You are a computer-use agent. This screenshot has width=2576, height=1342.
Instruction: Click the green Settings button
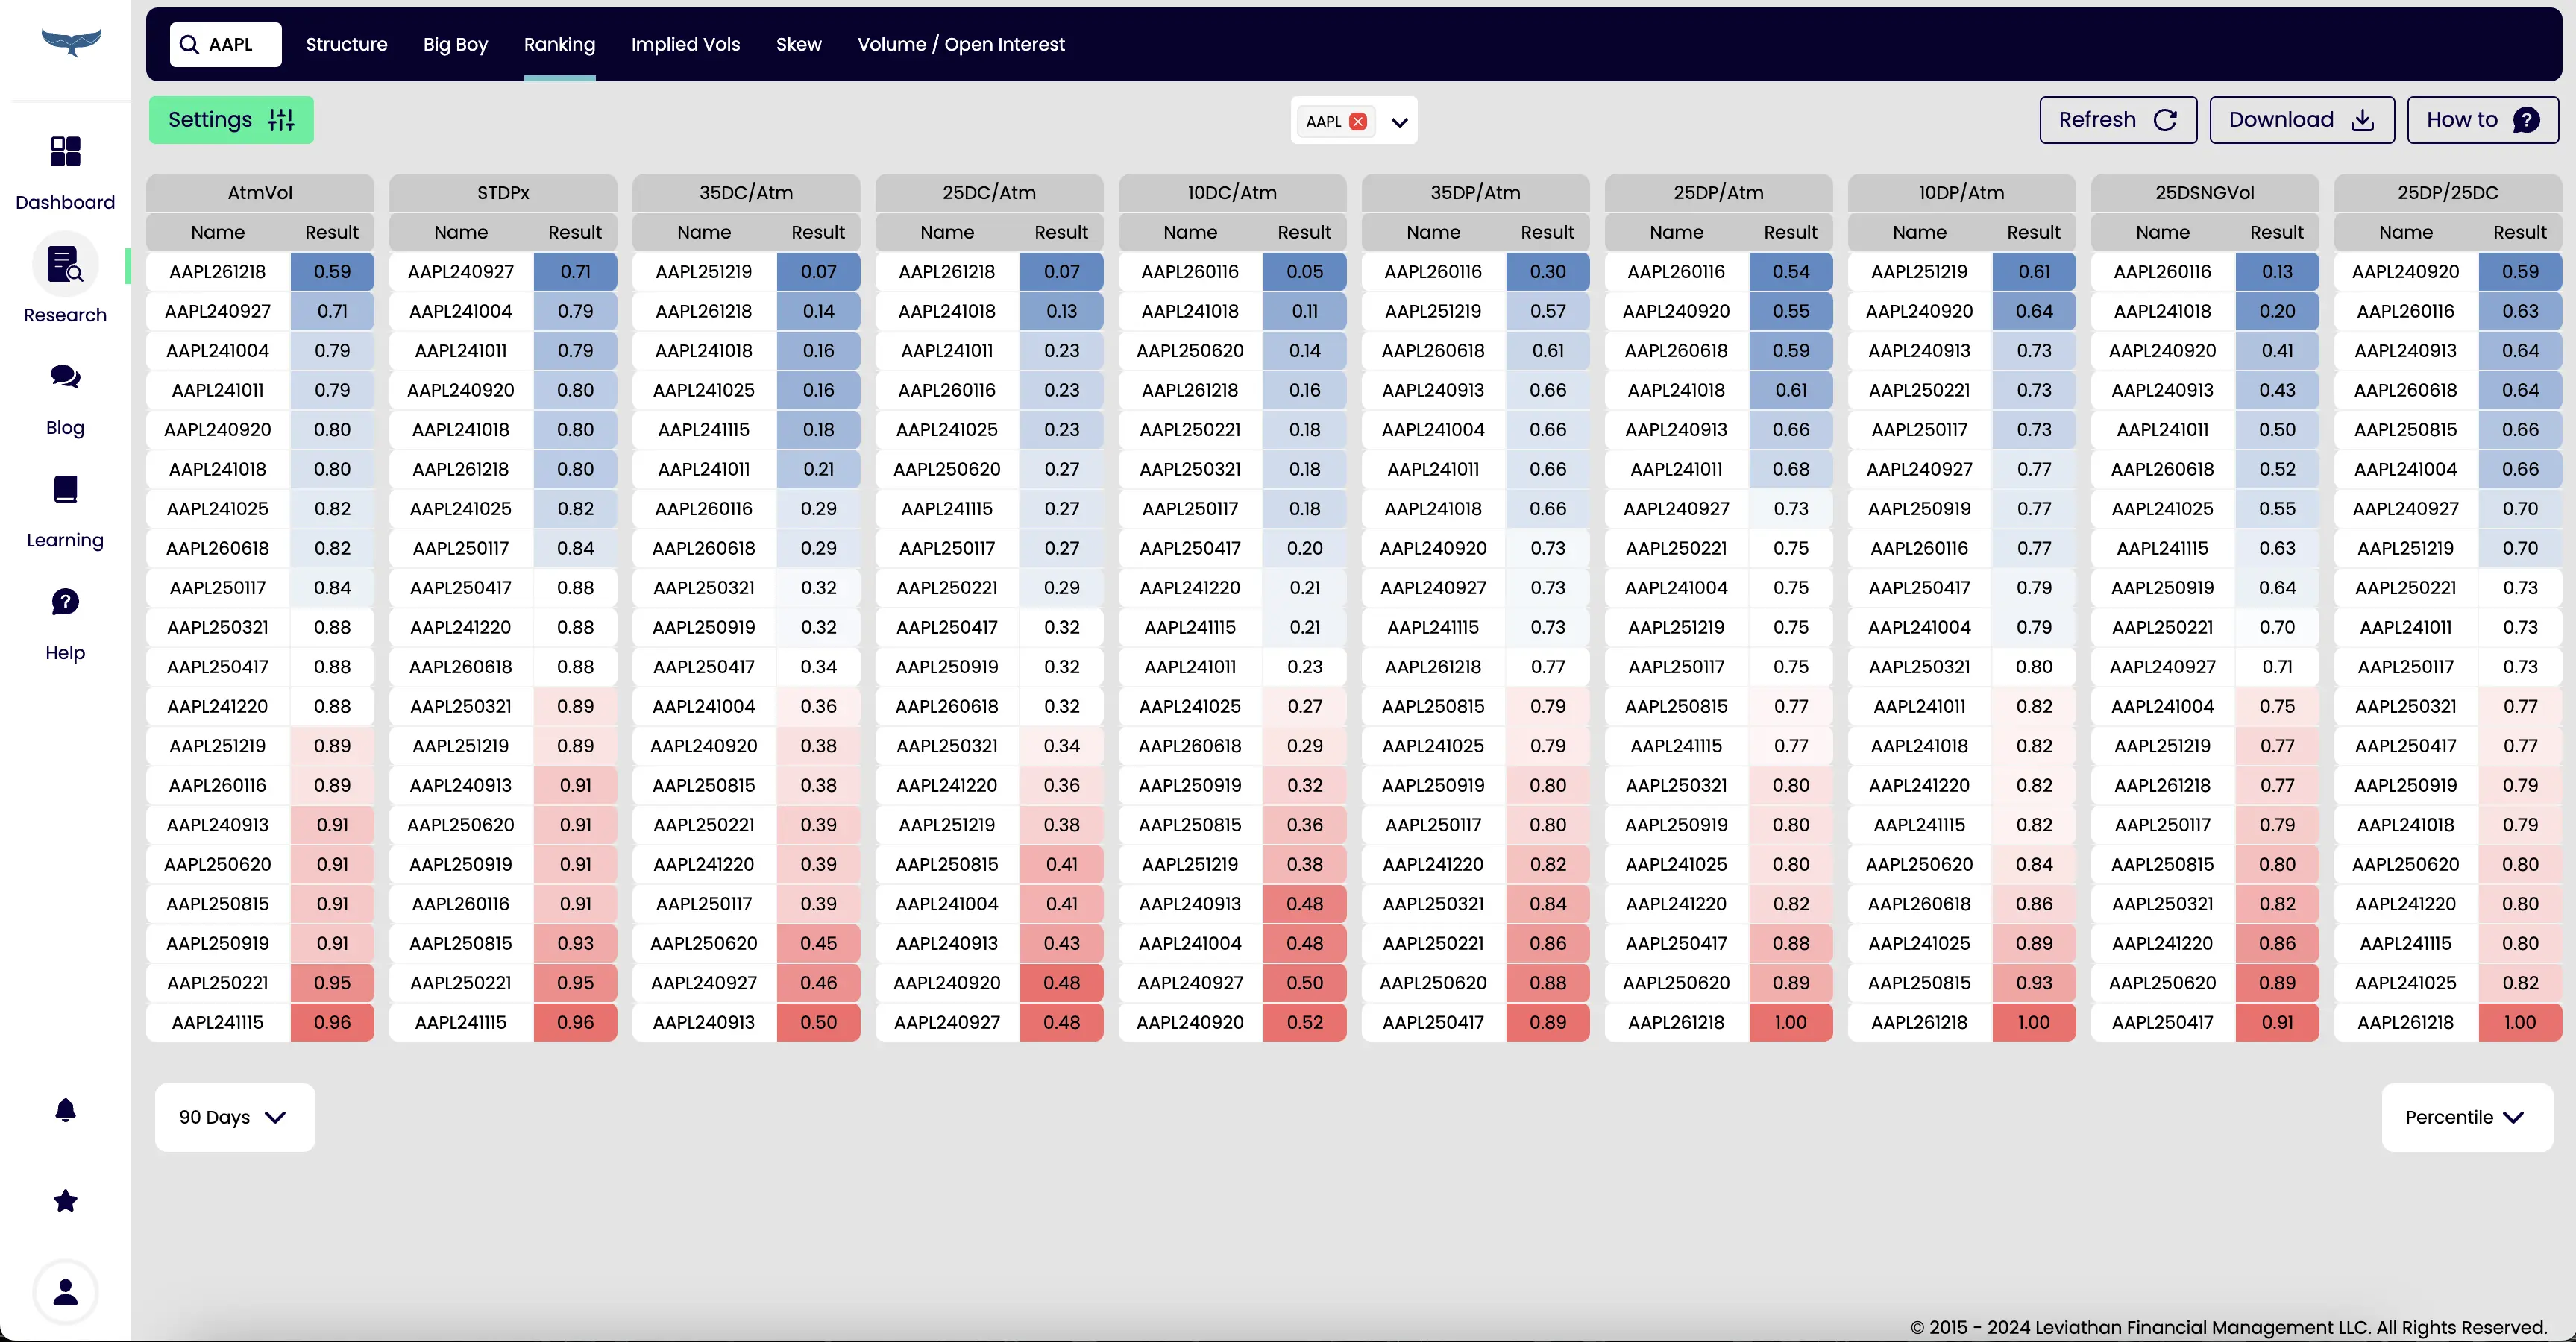tap(231, 120)
